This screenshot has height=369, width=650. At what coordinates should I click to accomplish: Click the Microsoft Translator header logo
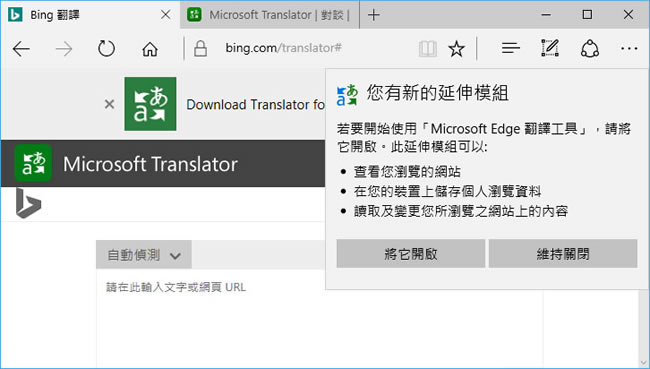tap(33, 163)
